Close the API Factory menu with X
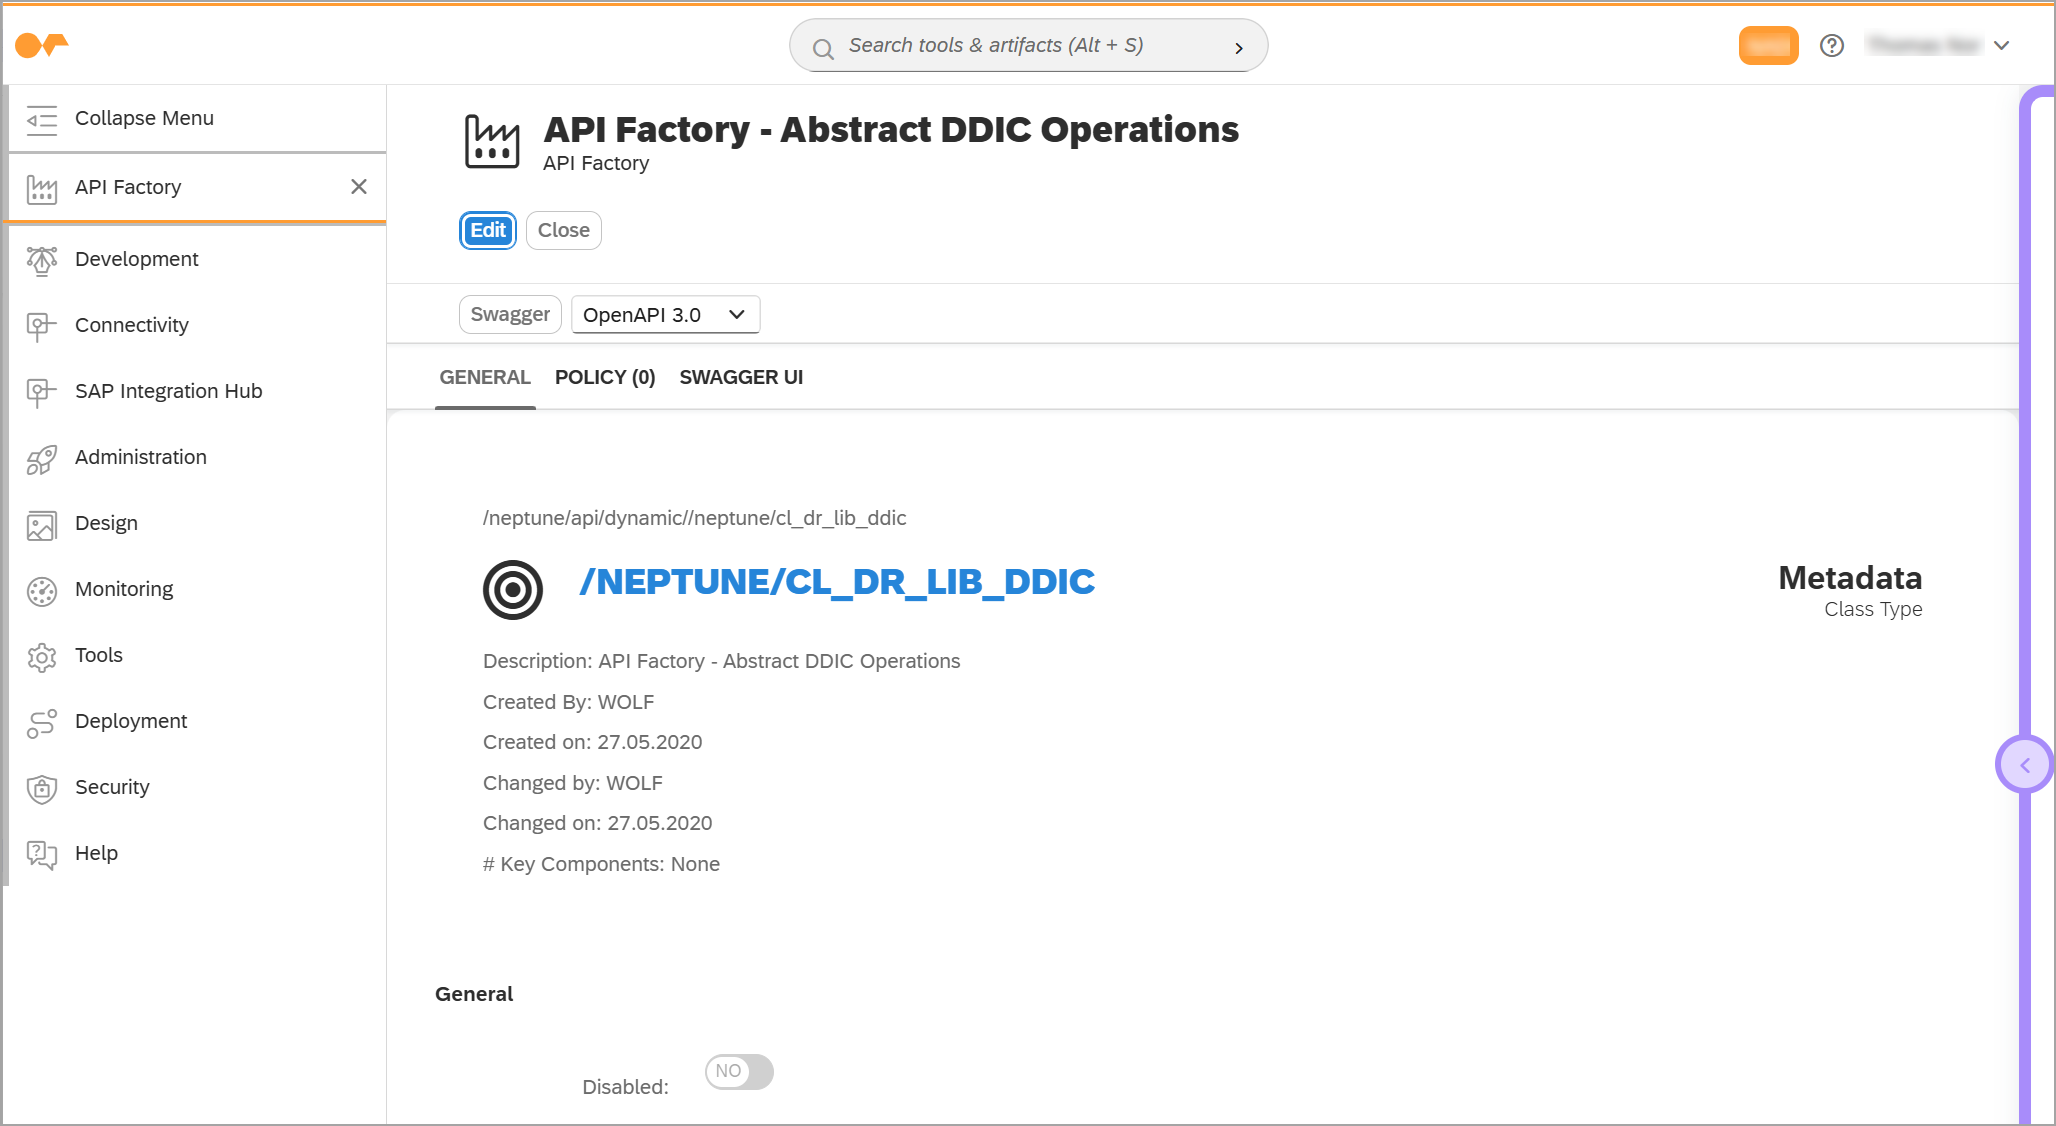Screen dimensions: 2056x1126 (358, 186)
